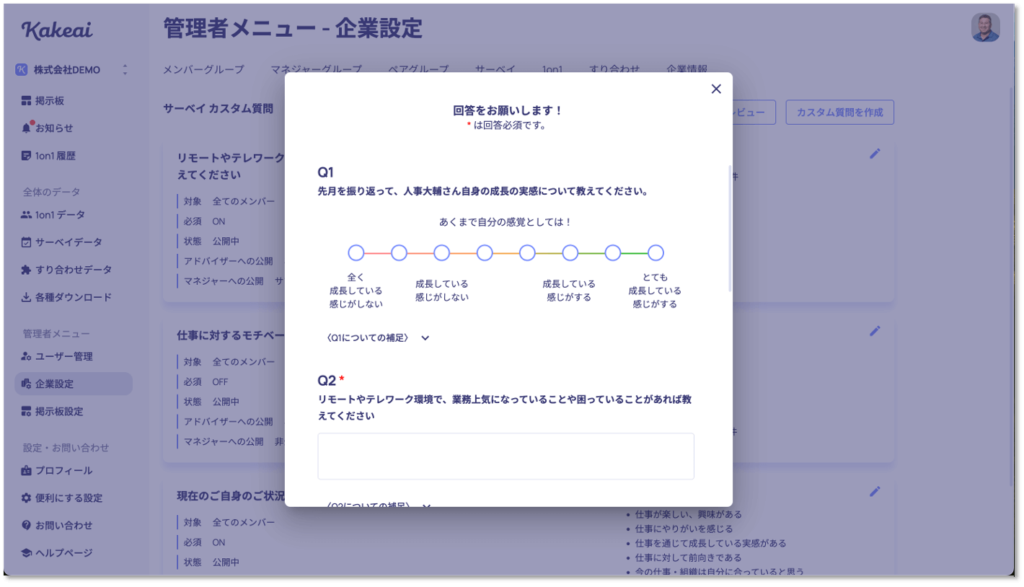The image size is (1024, 587).
Task: Click the Q1 question heading
Action: [x=325, y=172]
